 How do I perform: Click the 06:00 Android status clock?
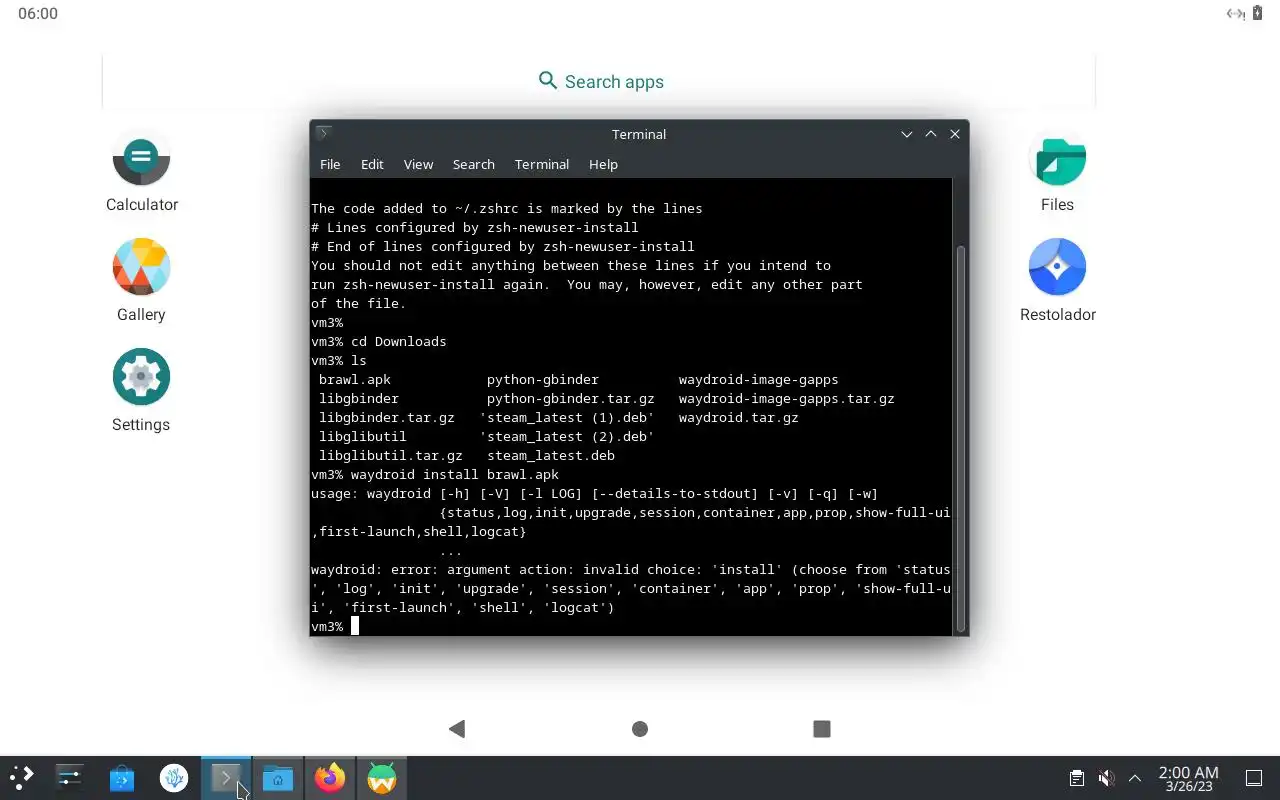(x=38, y=14)
